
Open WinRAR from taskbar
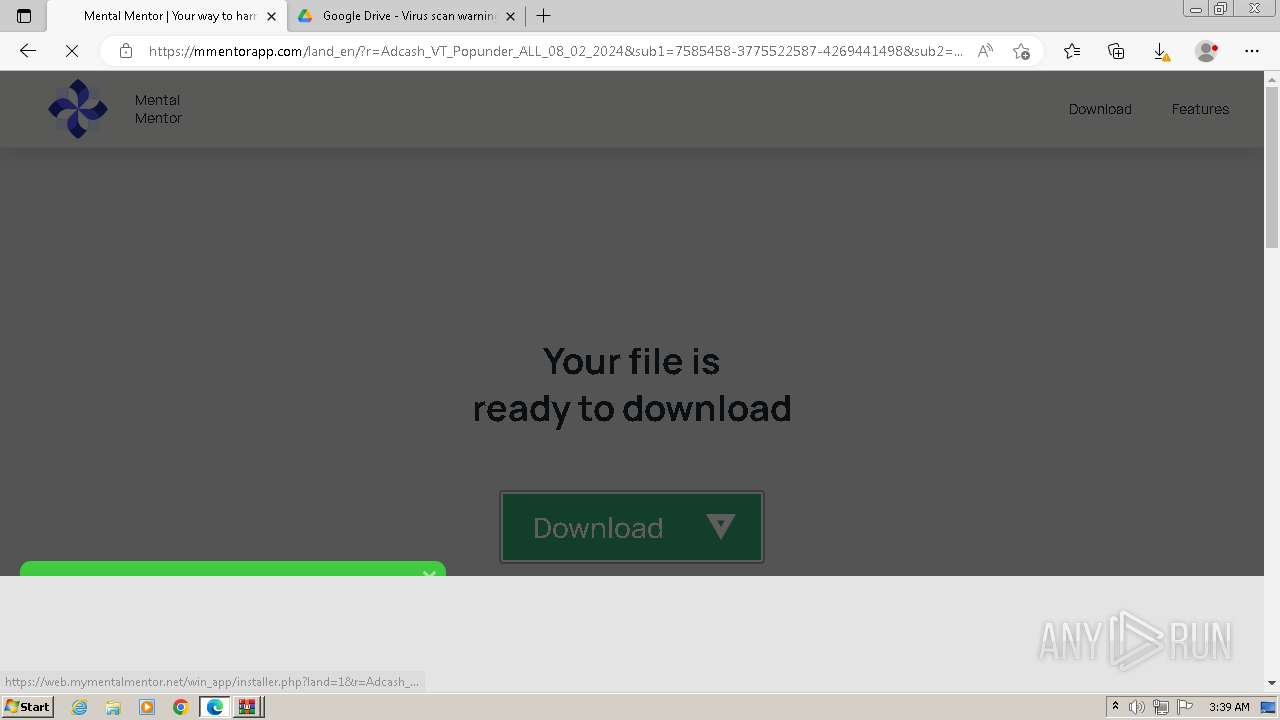coord(248,707)
